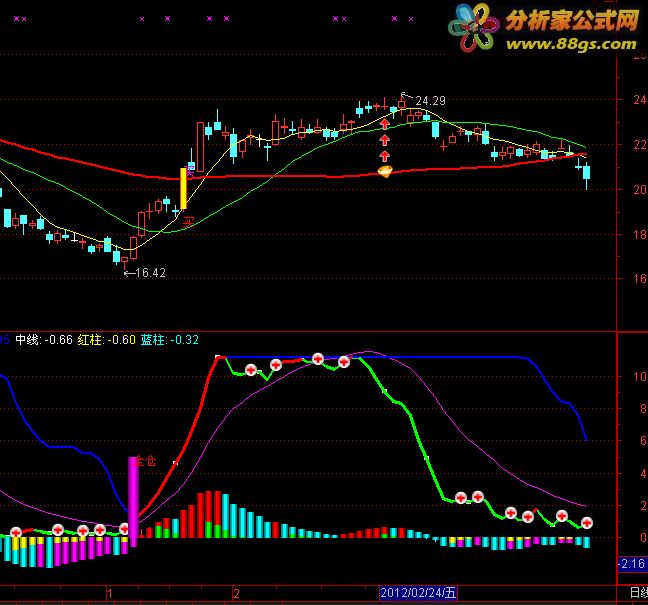Click the 24 price axis label
Image resolution: width=648 pixels, height=605 pixels.
pyautogui.click(x=639, y=100)
